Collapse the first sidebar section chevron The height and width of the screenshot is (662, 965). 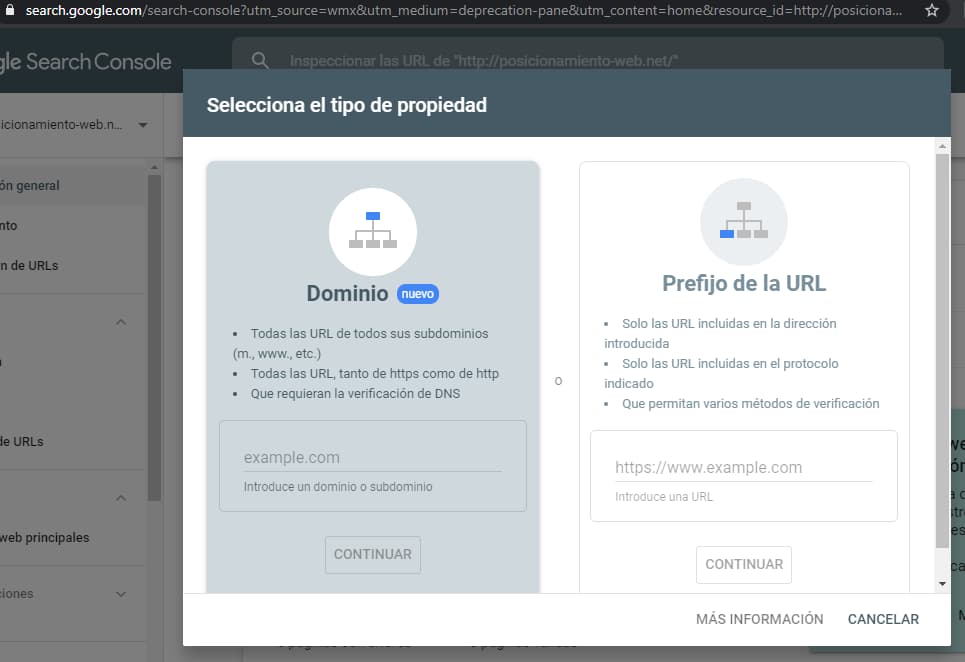coord(121,322)
